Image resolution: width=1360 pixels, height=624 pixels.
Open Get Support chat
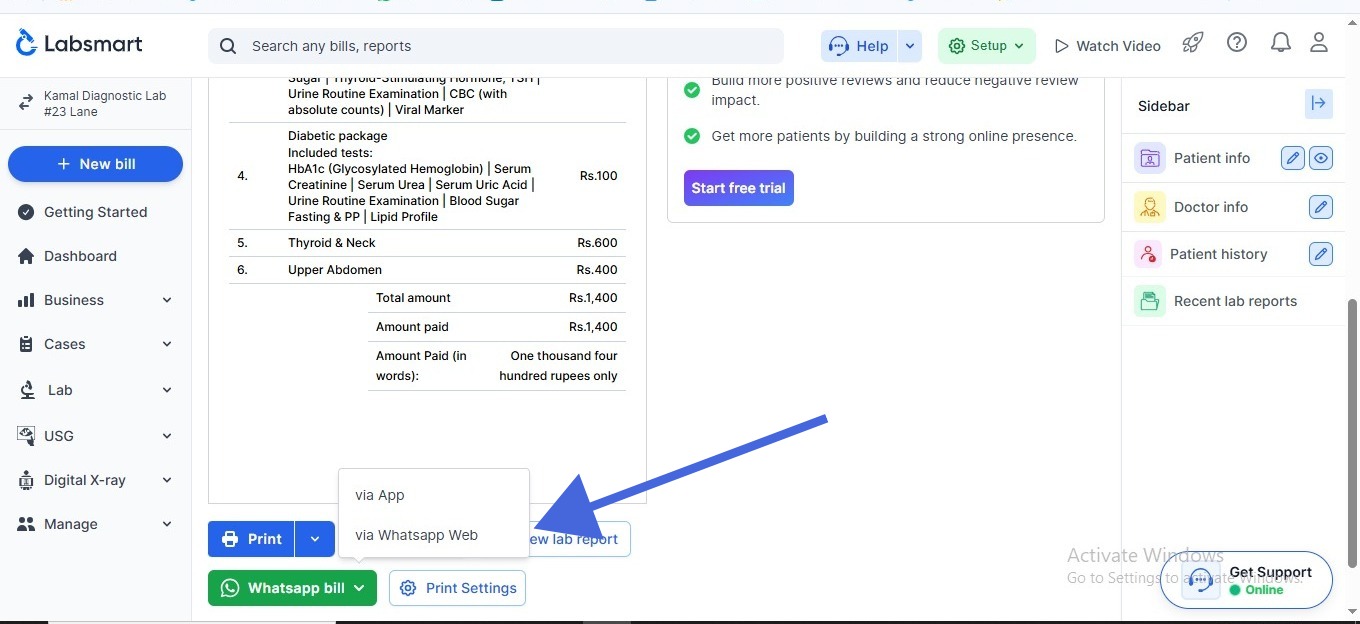point(1246,580)
